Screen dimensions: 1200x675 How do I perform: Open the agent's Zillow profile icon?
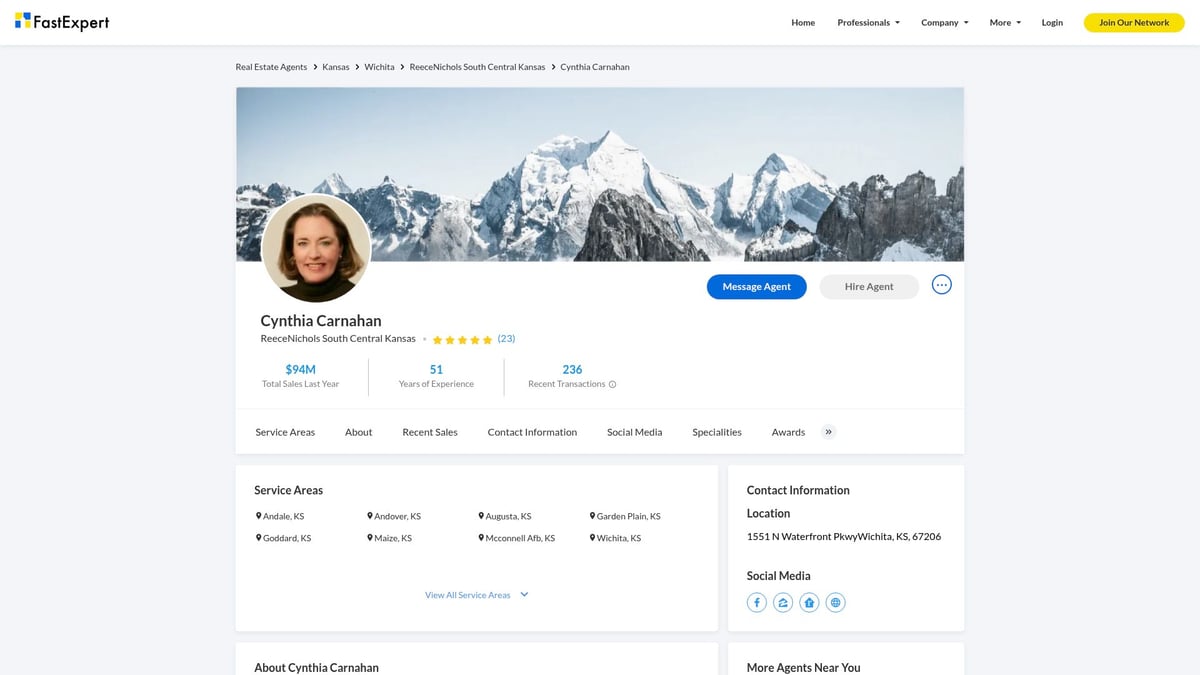tap(783, 602)
